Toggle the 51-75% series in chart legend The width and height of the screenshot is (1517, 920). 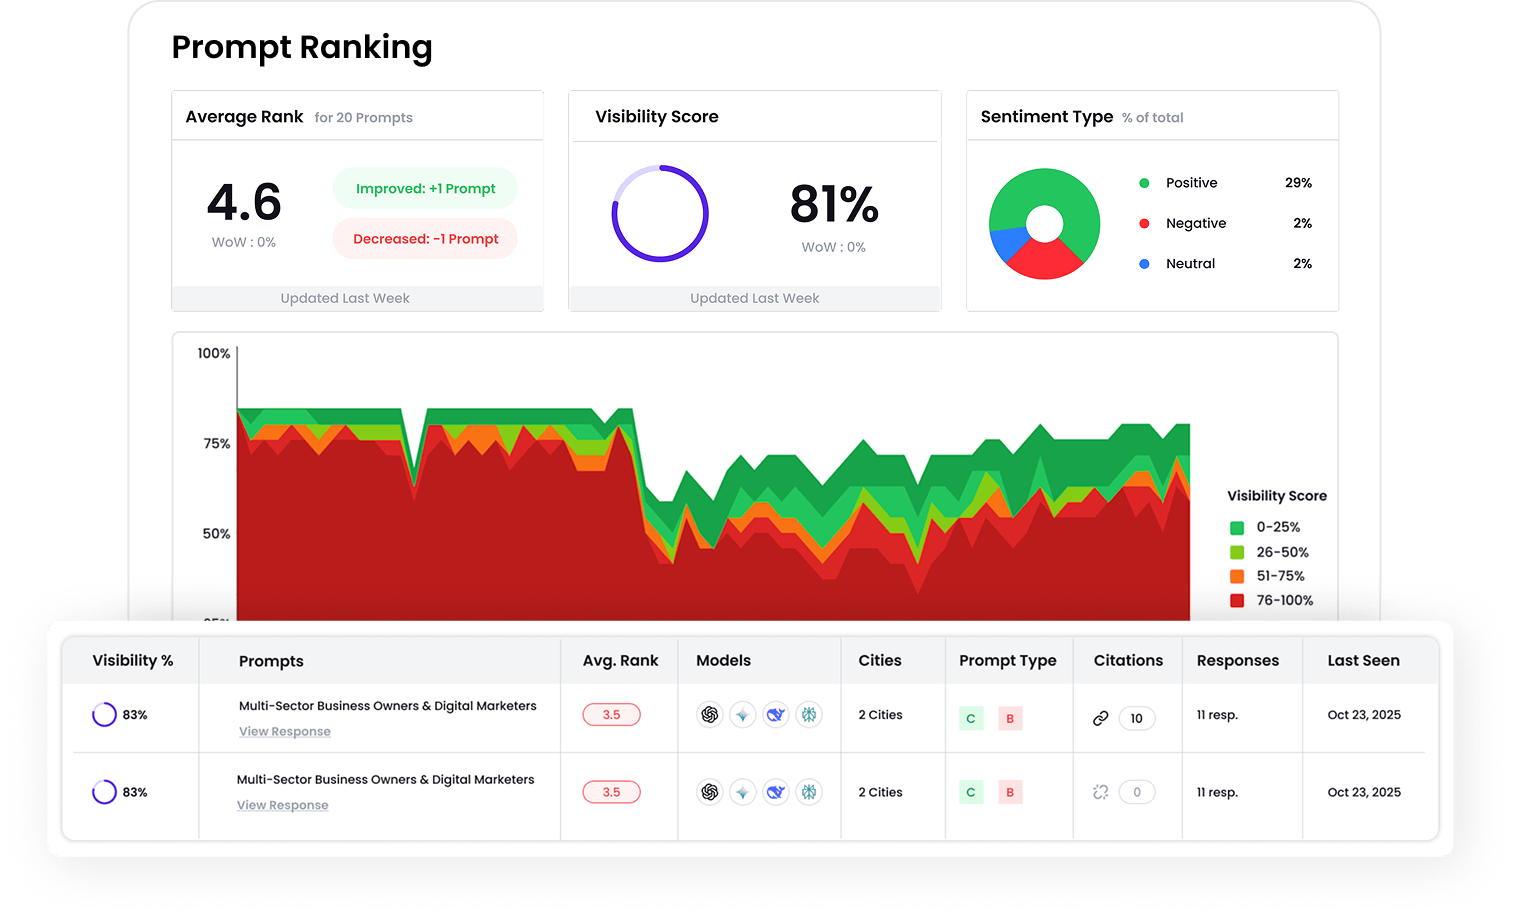(x=1279, y=576)
